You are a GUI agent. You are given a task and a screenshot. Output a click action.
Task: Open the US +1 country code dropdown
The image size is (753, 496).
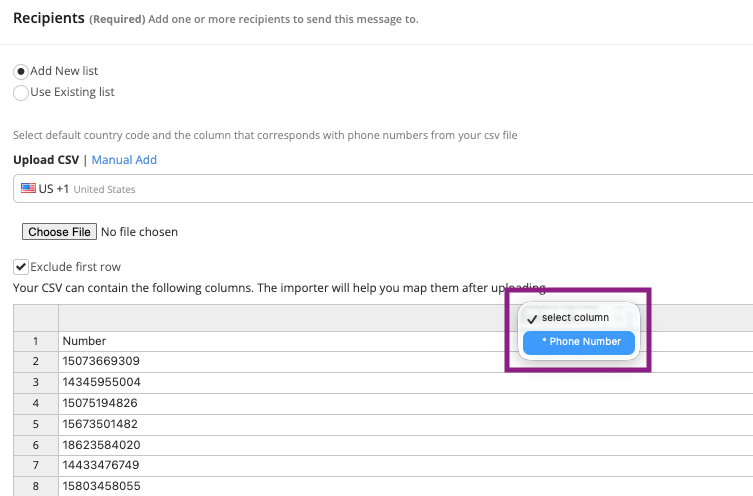point(380,189)
